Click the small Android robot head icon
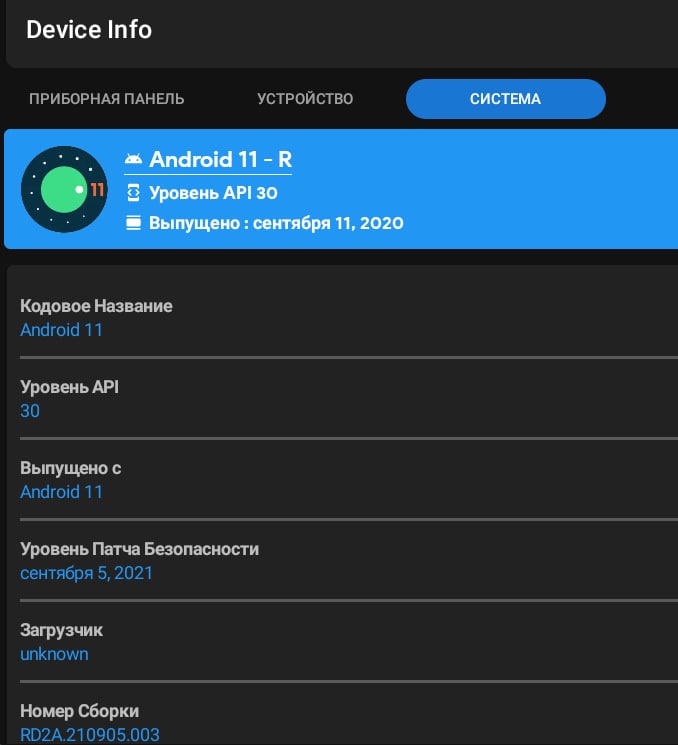Image resolution: width=678 pixels, height=745 pixels. point(134,159)
